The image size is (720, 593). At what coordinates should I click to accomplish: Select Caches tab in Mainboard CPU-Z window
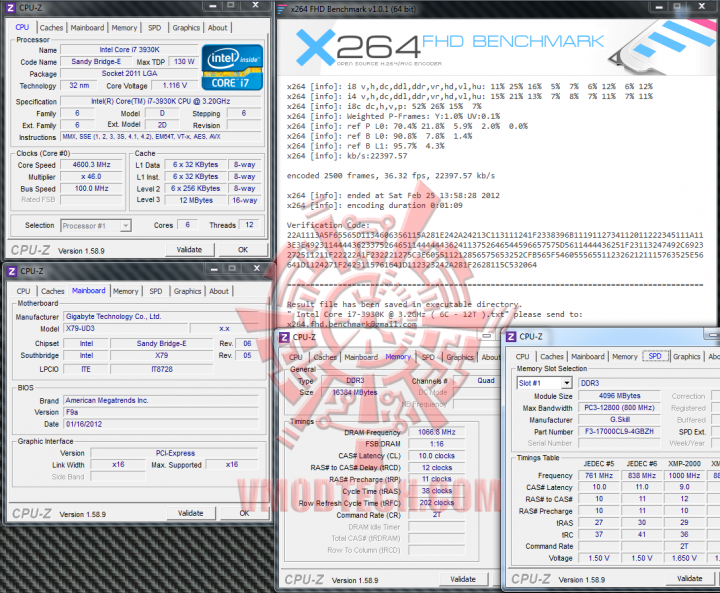coord(53,291)
